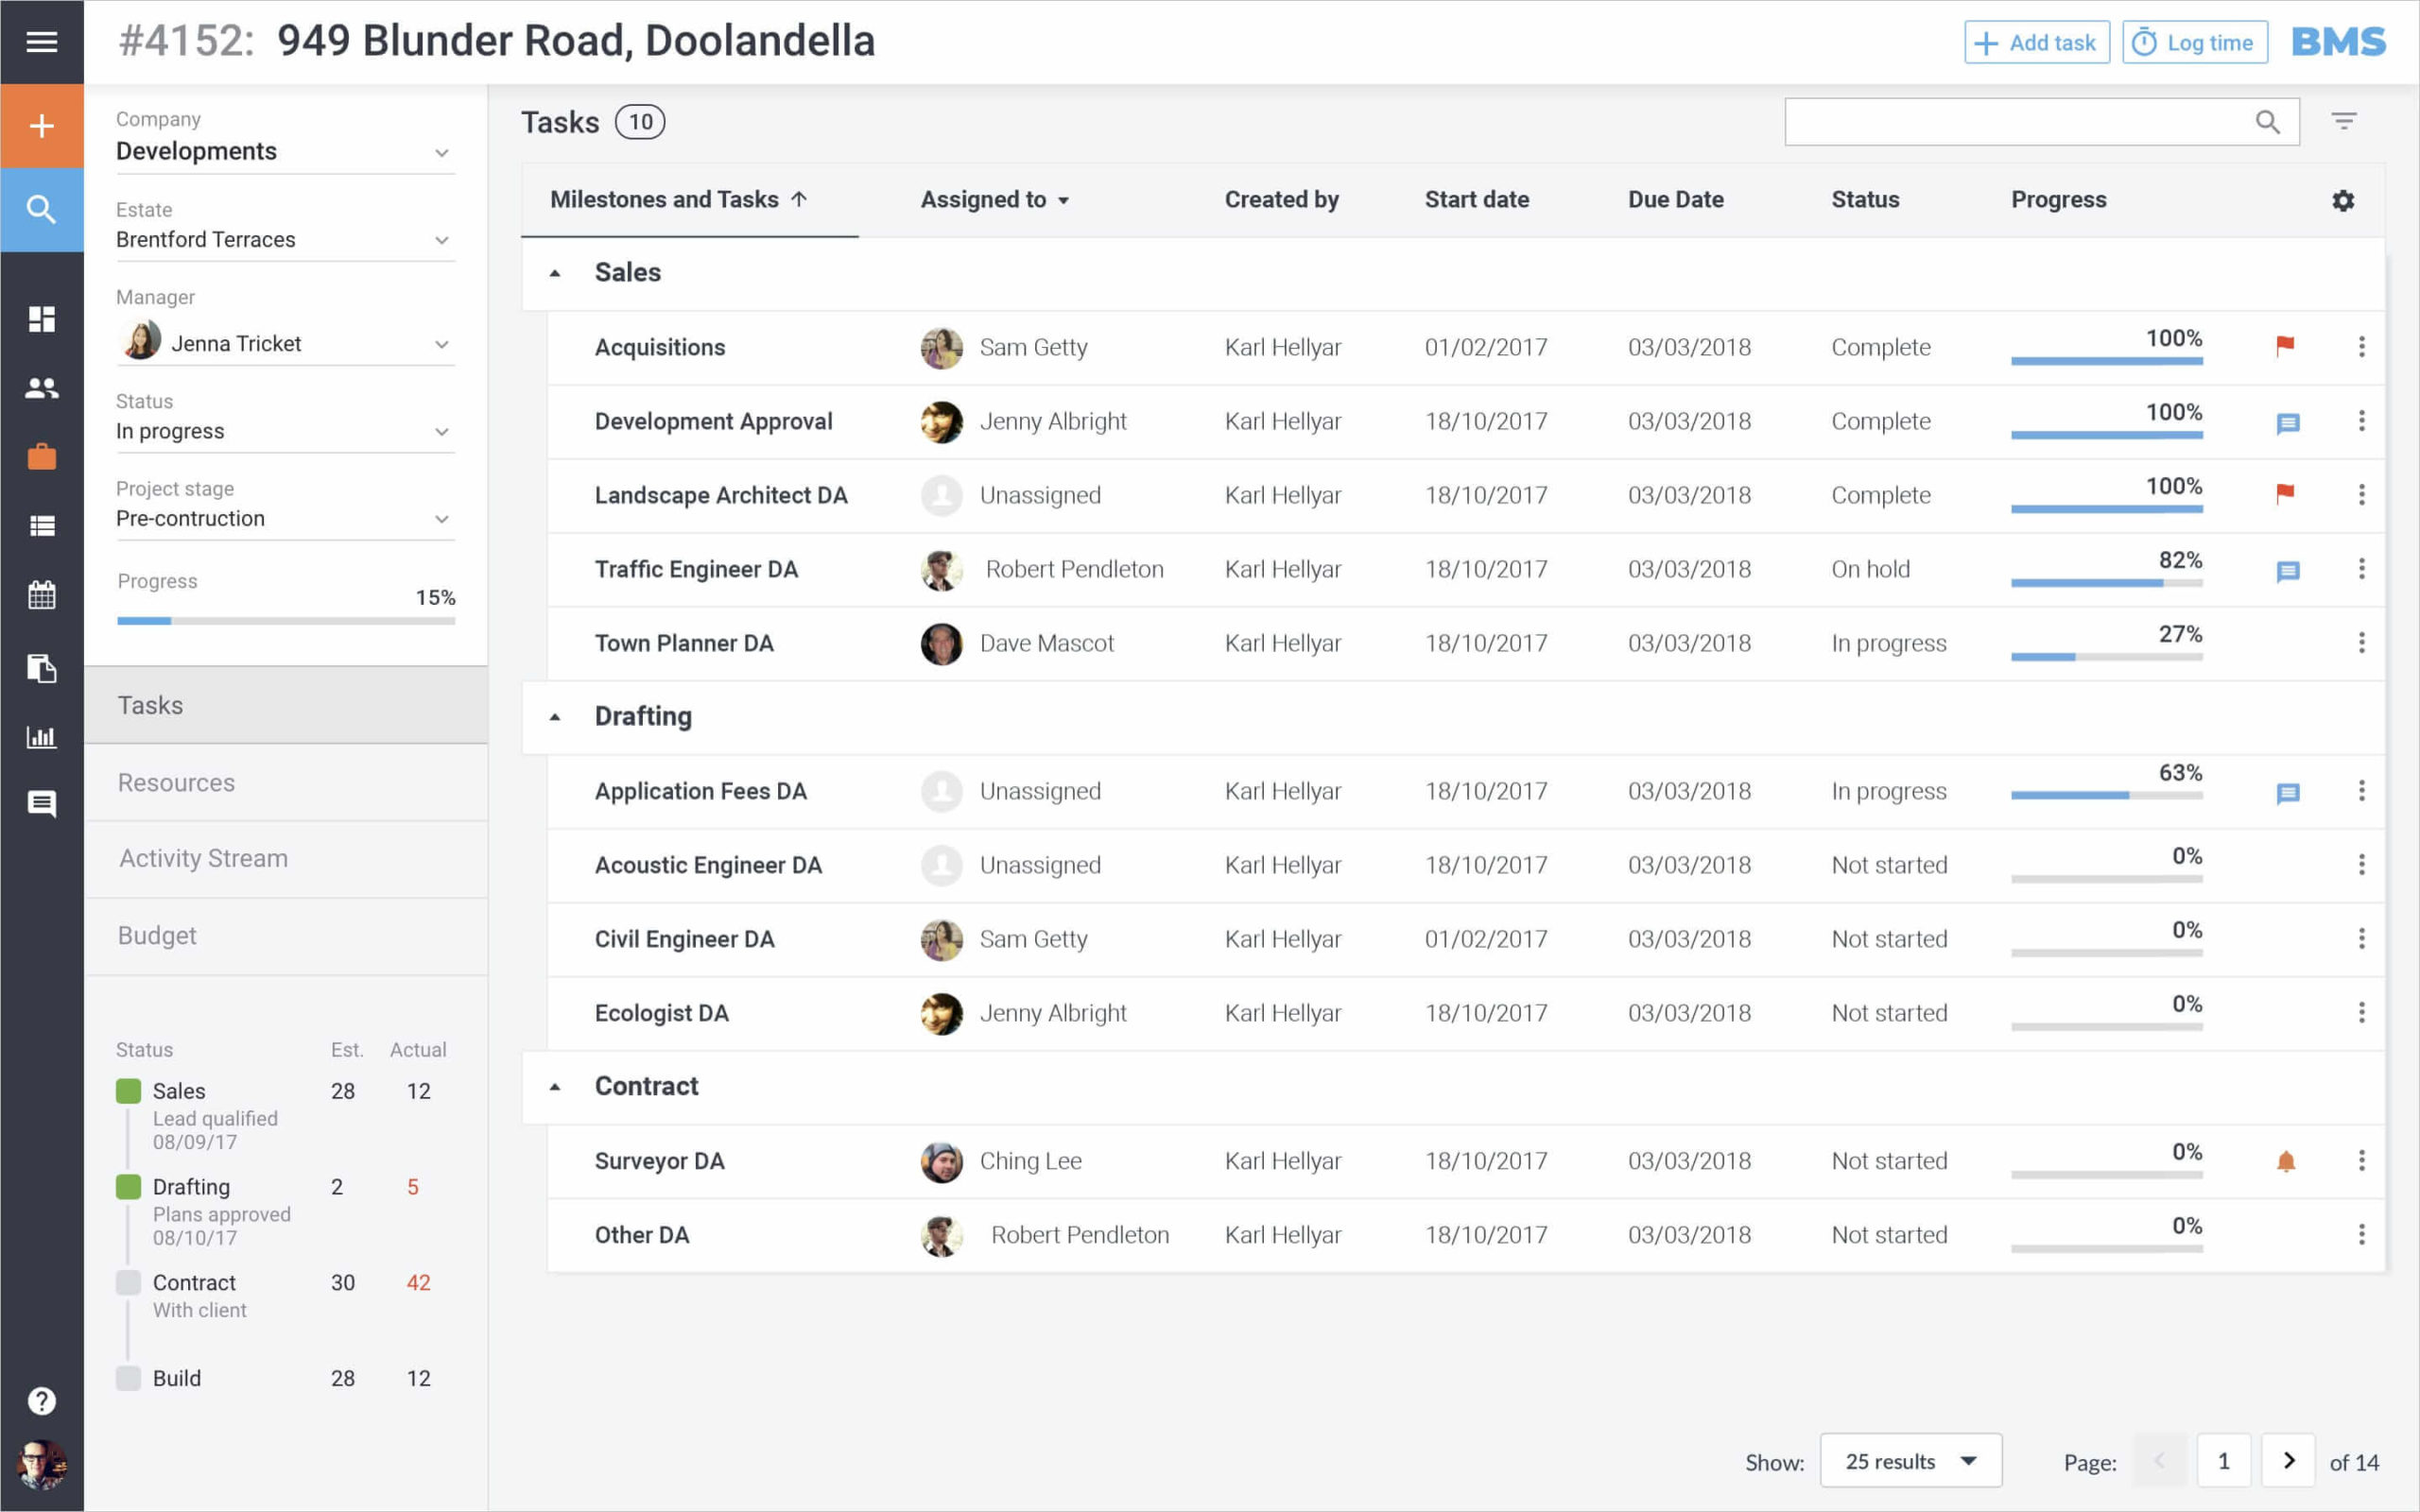Collapse the Drafting milestone group

click(x=556, y=717)
